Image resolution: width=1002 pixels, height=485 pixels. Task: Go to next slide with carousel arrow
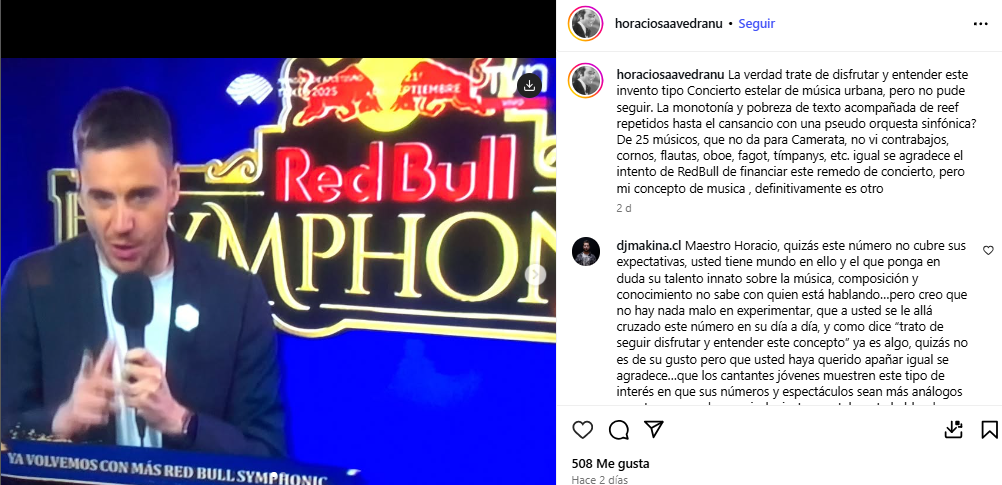pyautogui.click(x=536, y=275)
